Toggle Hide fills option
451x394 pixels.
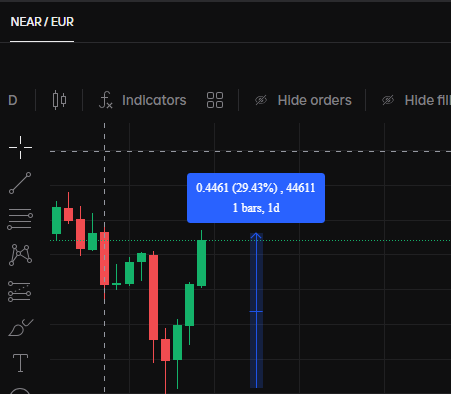pyautogui.click(x=416, y=100)
